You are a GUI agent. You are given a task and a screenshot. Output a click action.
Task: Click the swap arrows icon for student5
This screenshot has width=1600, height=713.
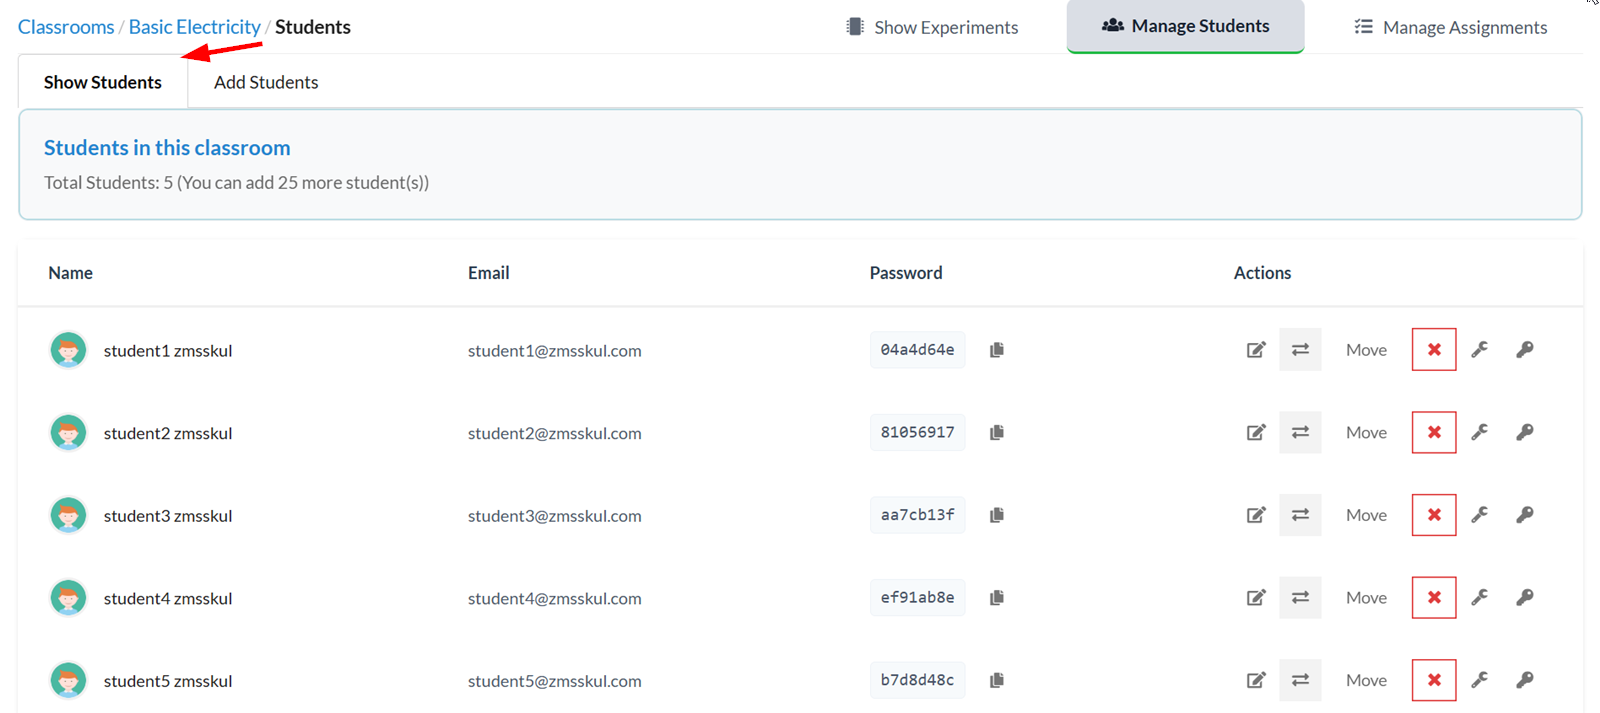click(x=1300, y=680)
